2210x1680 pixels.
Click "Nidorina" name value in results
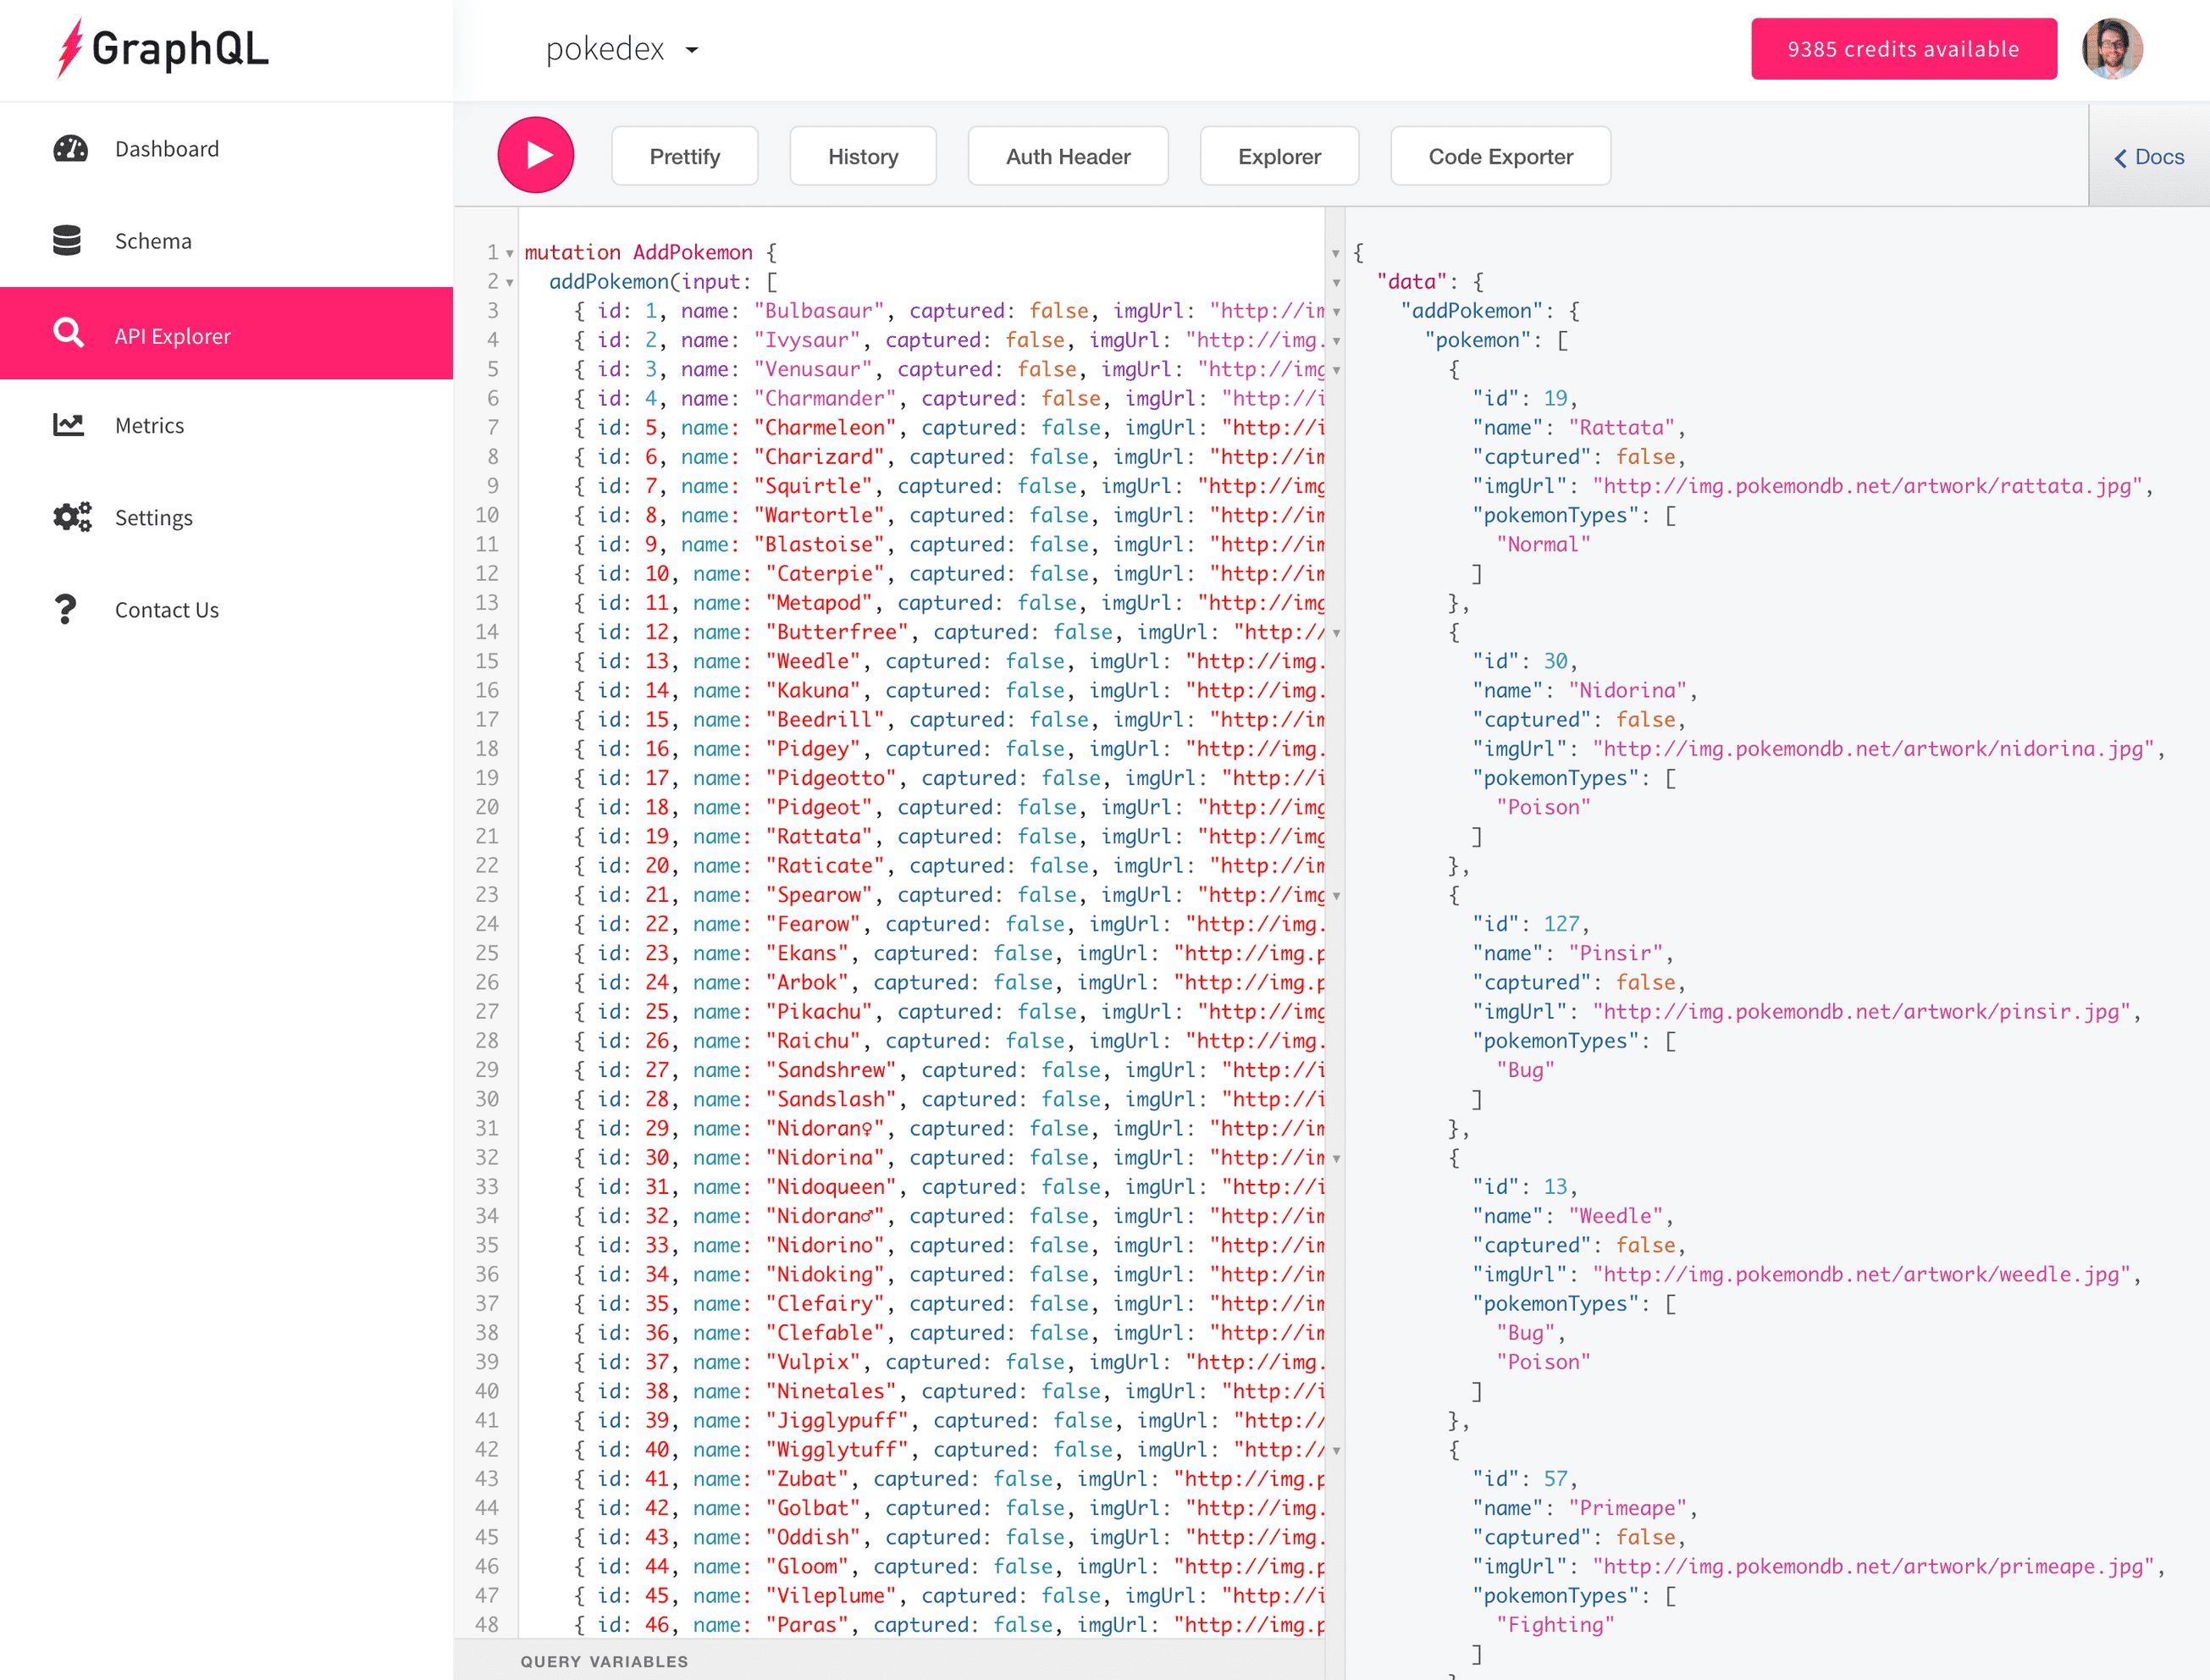pos(1627,691)
